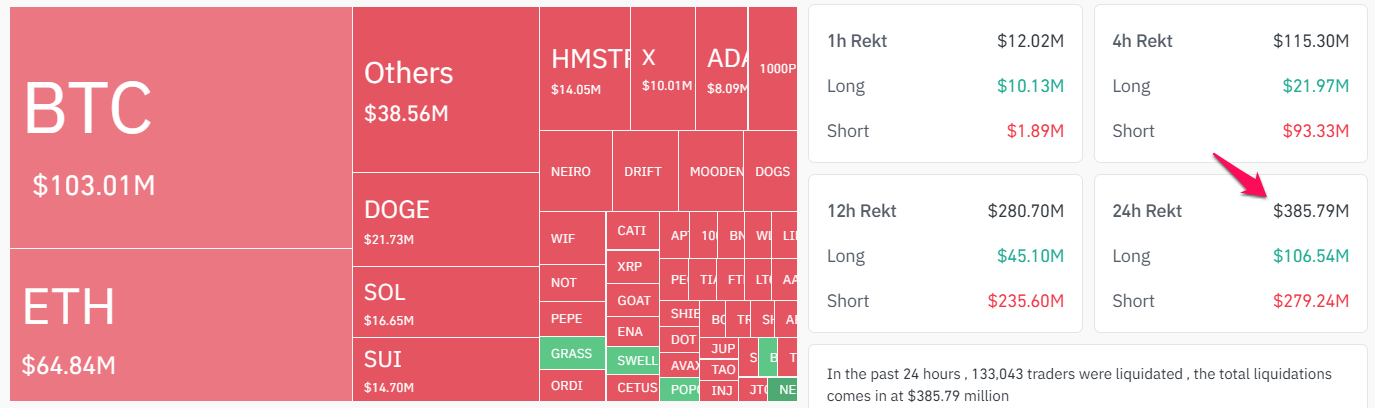Image resolution: width=1375 pixels, height=408 pixels.
Task: Click the DRIFT tile
Action: click(643, 171)
